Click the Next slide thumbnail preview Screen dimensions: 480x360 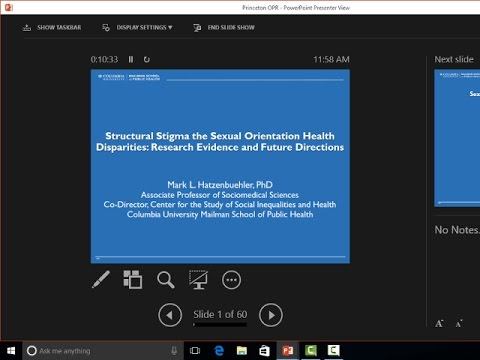(457, 138)
